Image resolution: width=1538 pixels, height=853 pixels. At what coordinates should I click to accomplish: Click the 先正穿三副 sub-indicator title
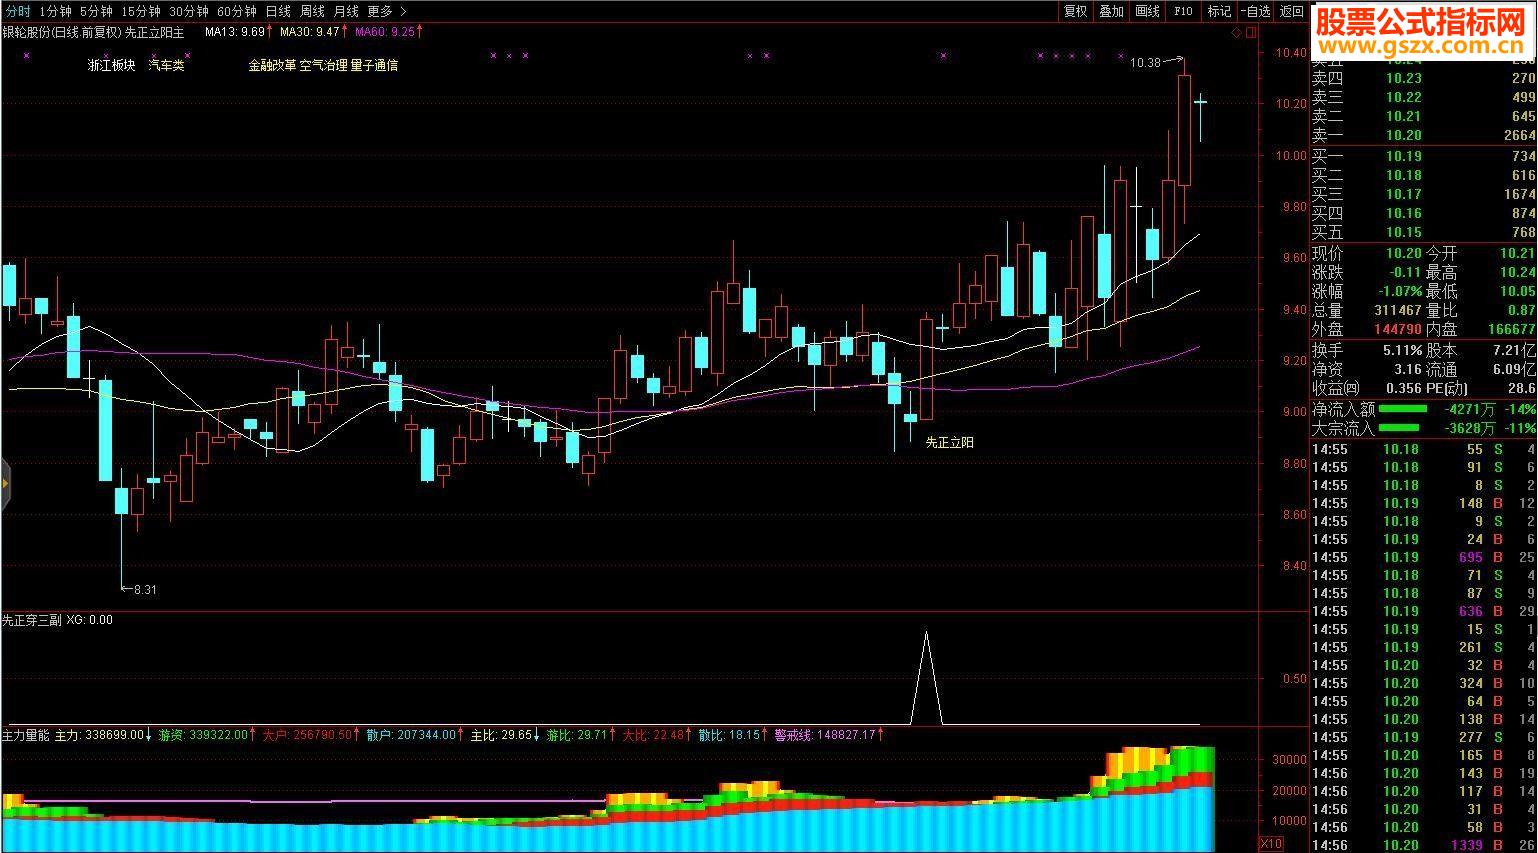click(x=32, y=620)
